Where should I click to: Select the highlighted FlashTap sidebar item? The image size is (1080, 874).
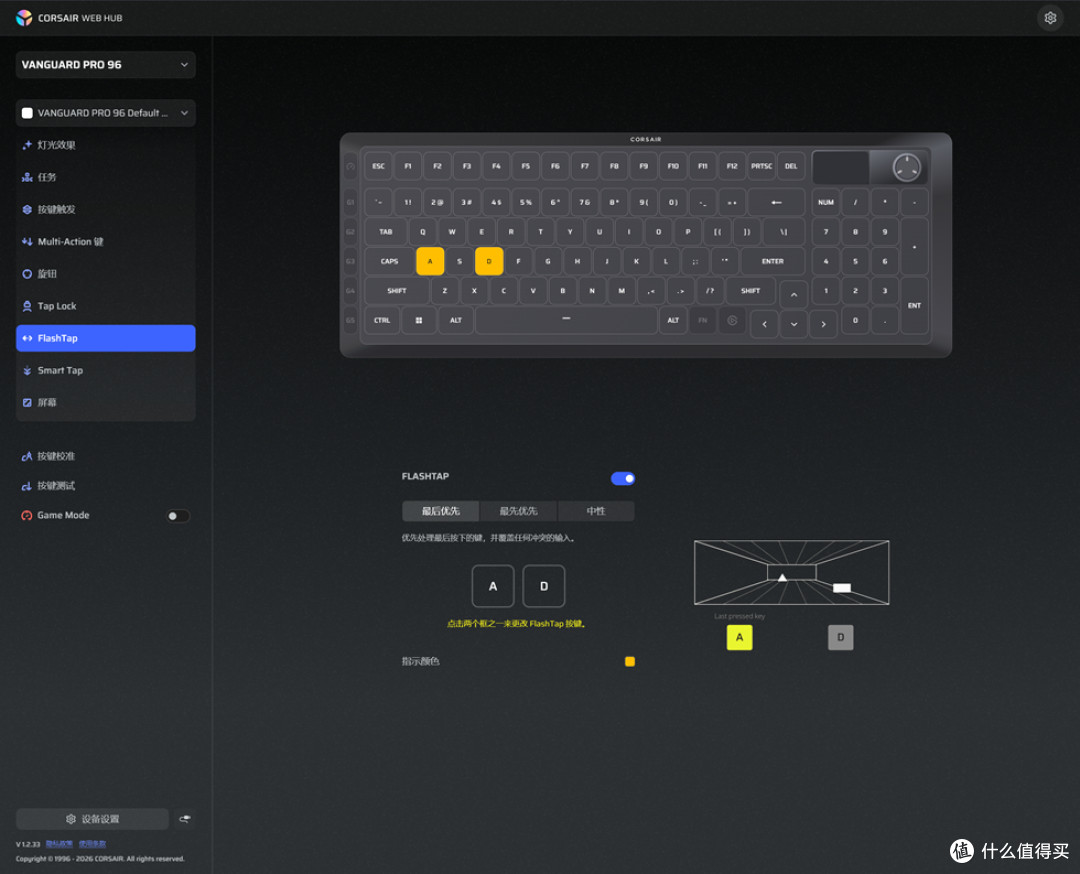coord(105,338)
